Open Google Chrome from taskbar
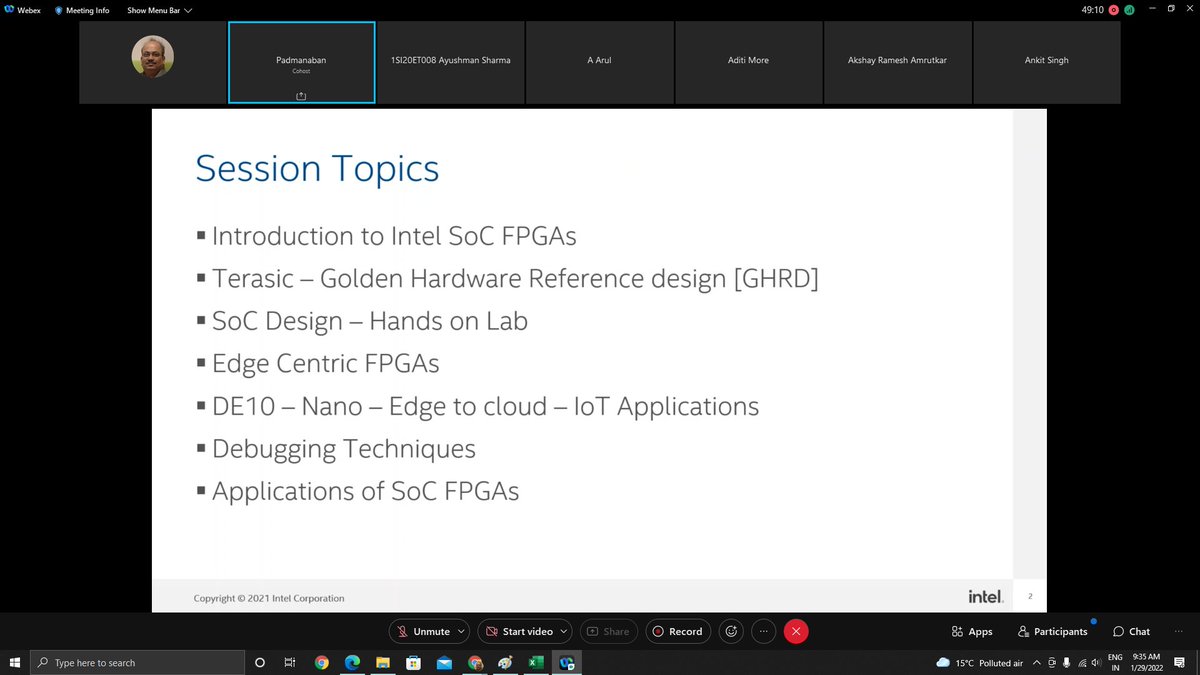This screenshot has width=1200, height=675. [x=321, y=662]
